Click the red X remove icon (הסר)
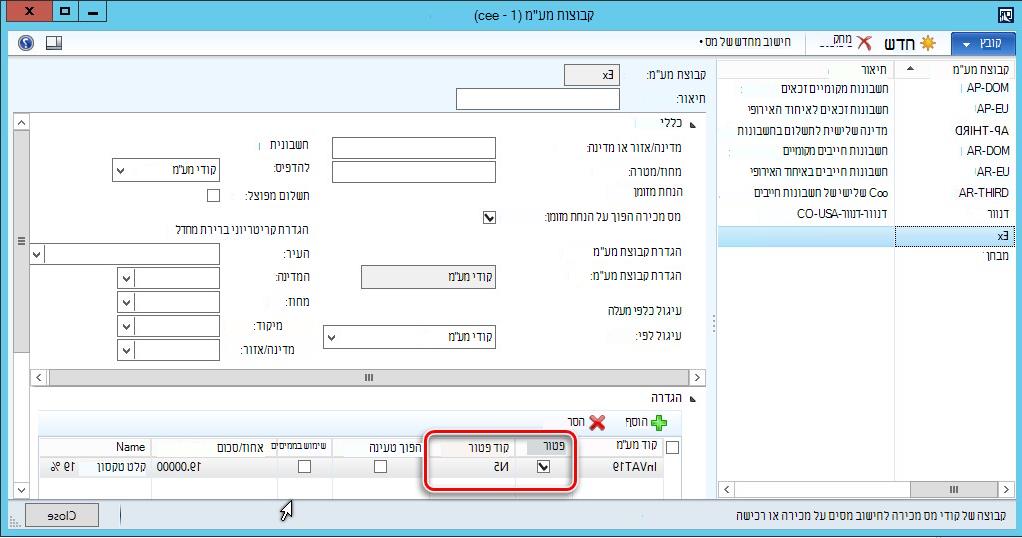 (597, 423)
